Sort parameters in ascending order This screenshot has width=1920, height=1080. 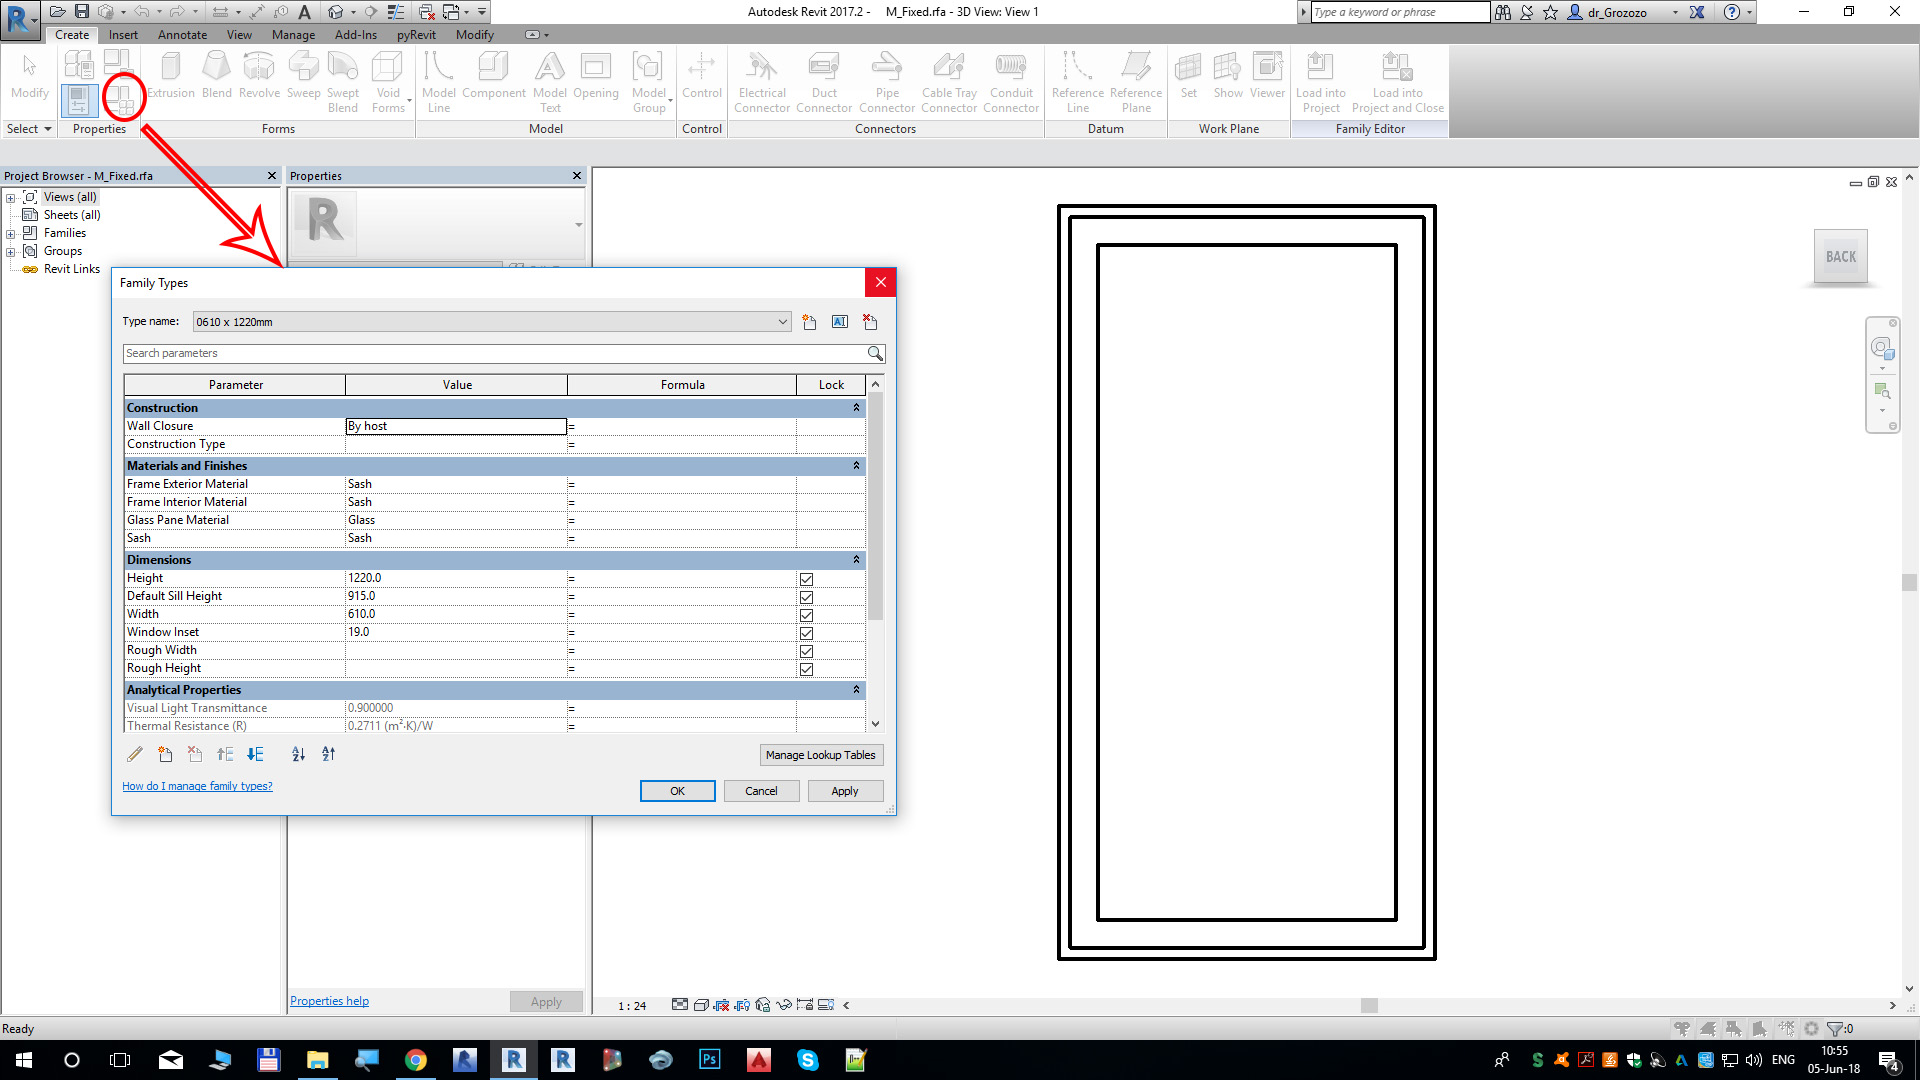(298, 755)
